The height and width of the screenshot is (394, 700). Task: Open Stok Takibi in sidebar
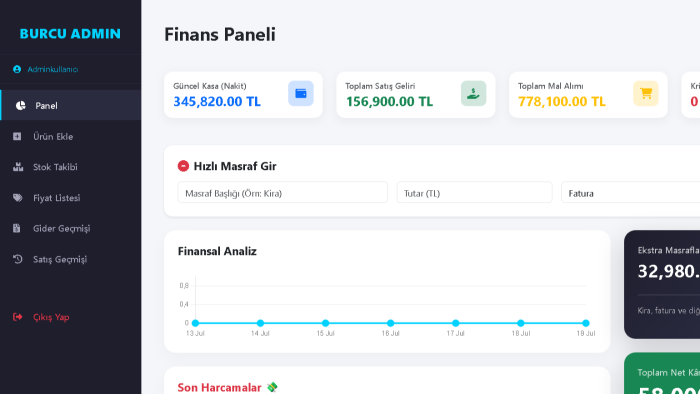71,167
